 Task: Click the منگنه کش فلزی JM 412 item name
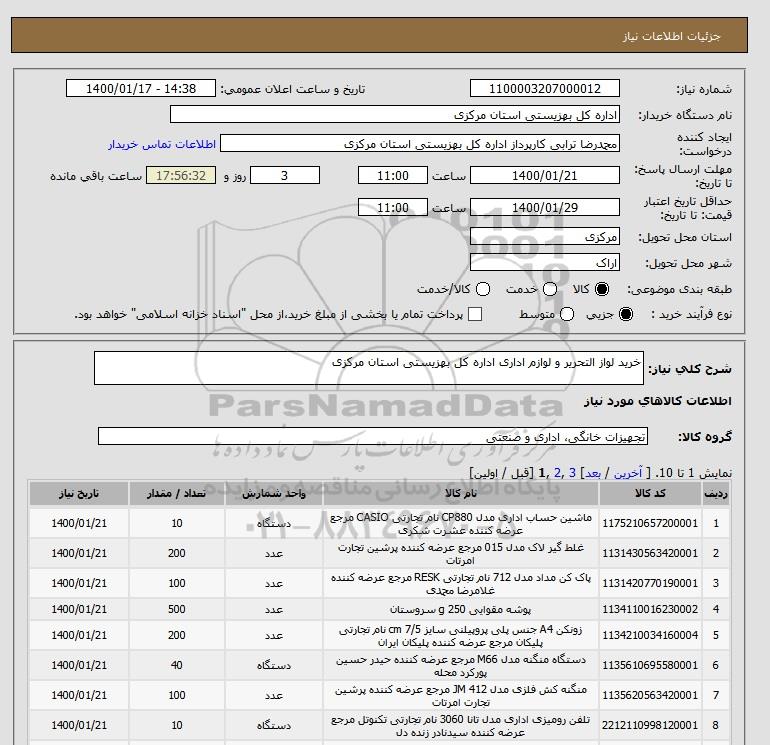click(461, 695)
